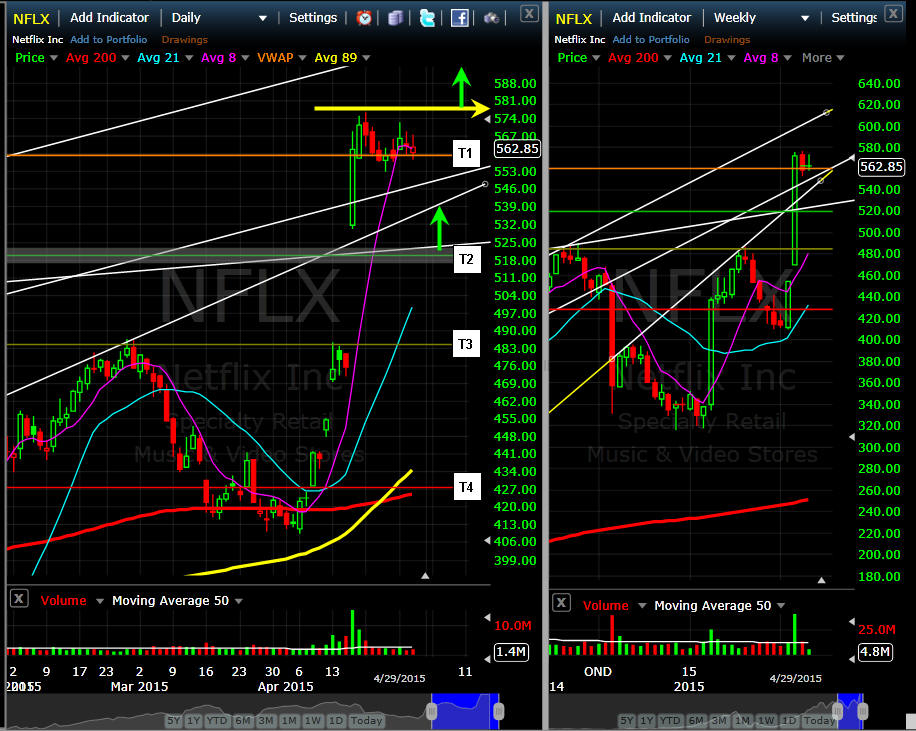The width and height of the screenshot is (916, 731).
Task: Click the 4.8M volume value label
Action: [875, 652]
